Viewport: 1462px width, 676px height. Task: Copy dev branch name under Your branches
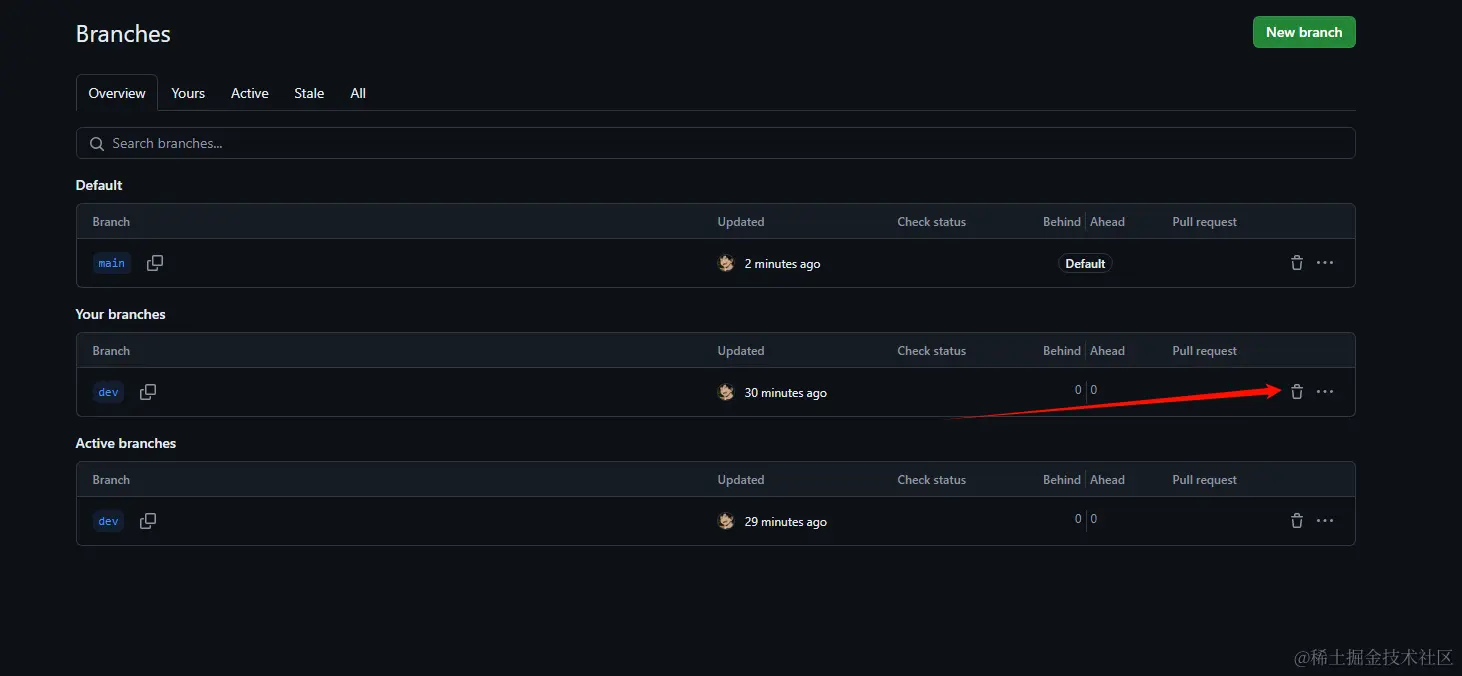pyautogui.click(x=148, y=392)
